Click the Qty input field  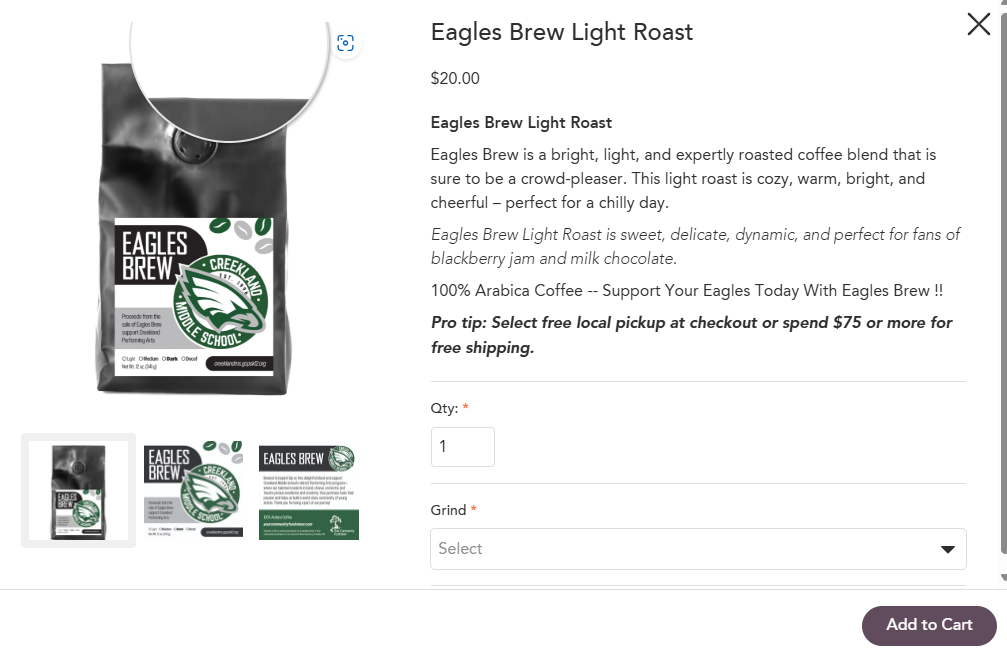(x=462, y=447)
